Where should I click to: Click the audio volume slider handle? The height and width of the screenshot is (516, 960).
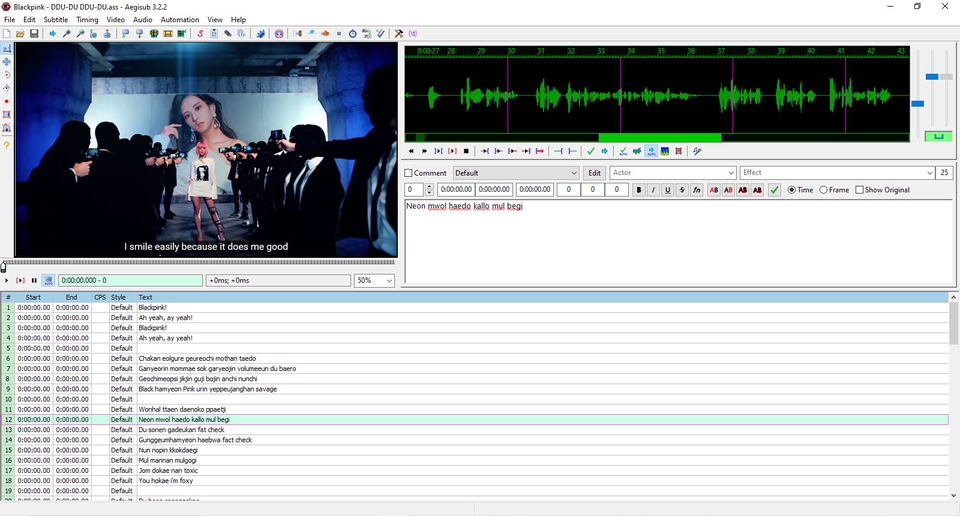(x=947, y=77)
